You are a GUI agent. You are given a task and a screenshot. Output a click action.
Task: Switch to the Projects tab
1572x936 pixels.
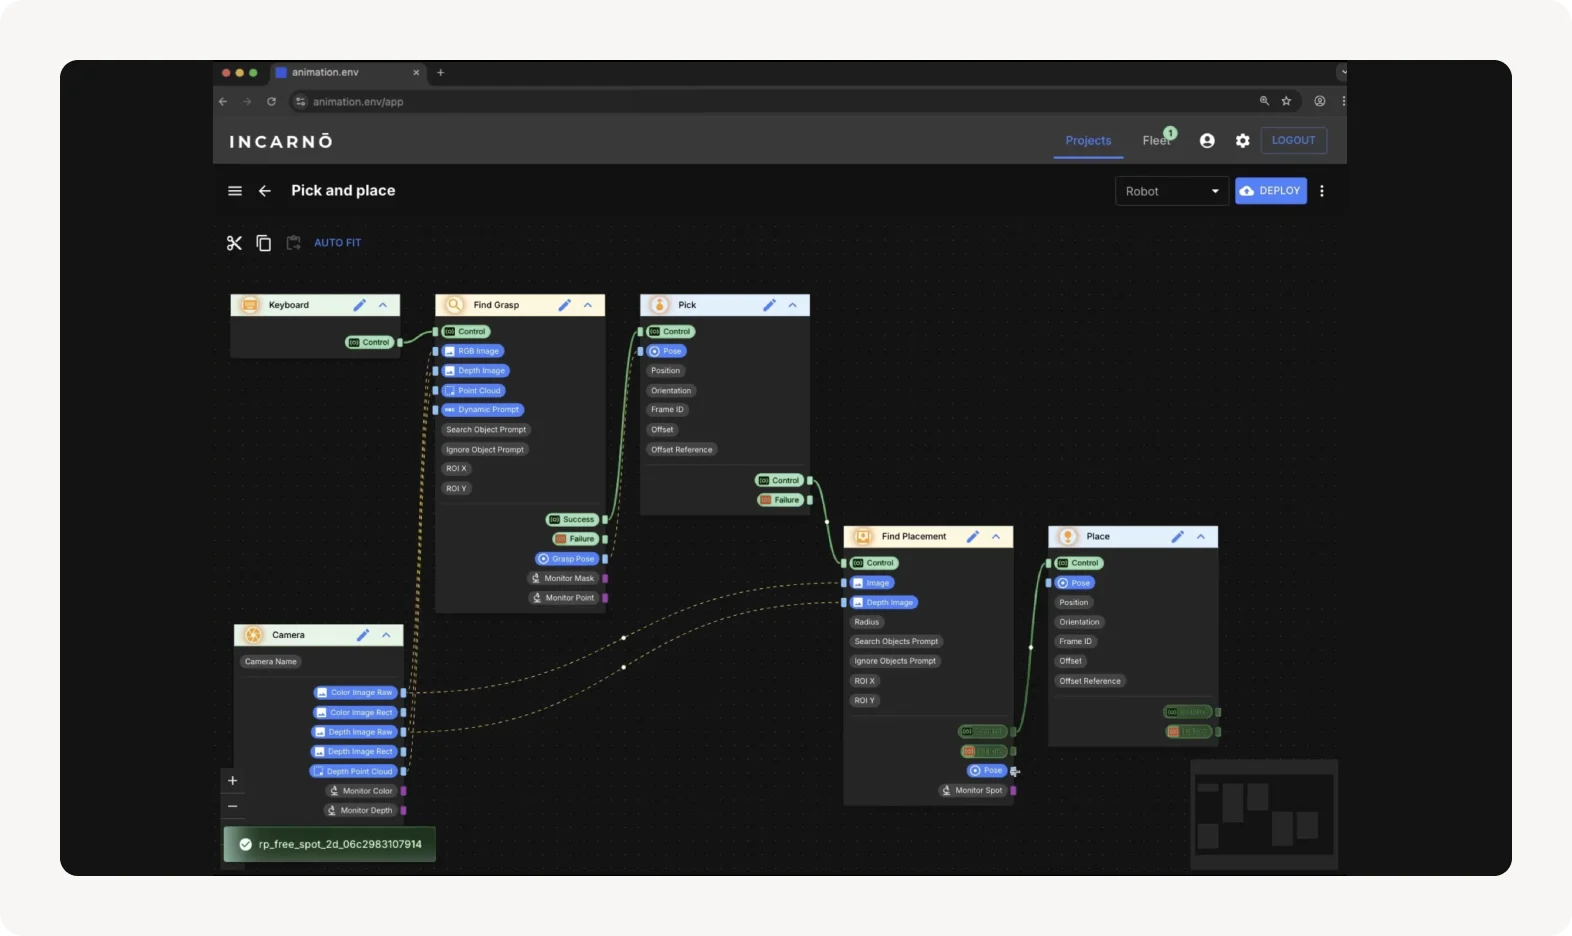pyautogui.click(x=1088, y=141)
